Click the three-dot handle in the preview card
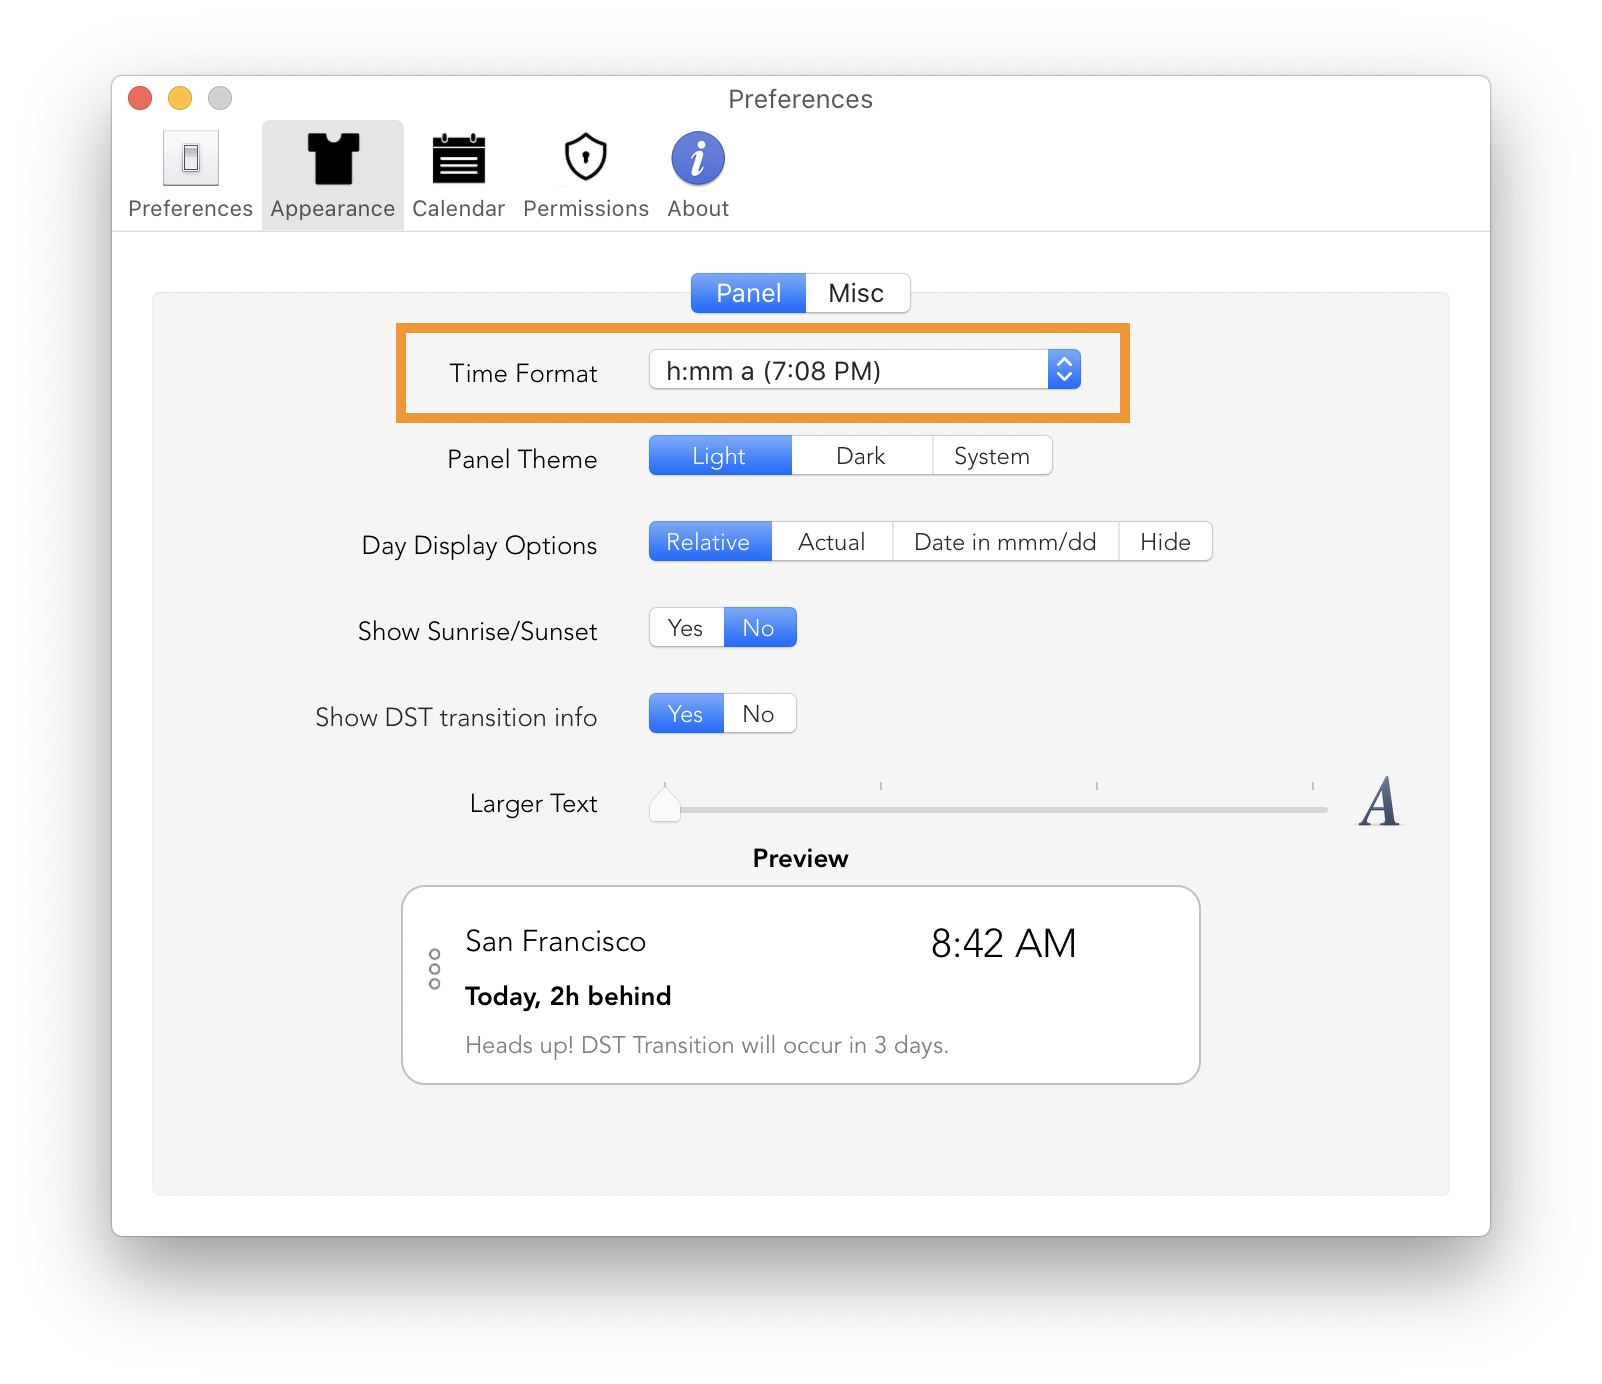This screenshot has height=1384, width=1602. (x=434, y=969)
